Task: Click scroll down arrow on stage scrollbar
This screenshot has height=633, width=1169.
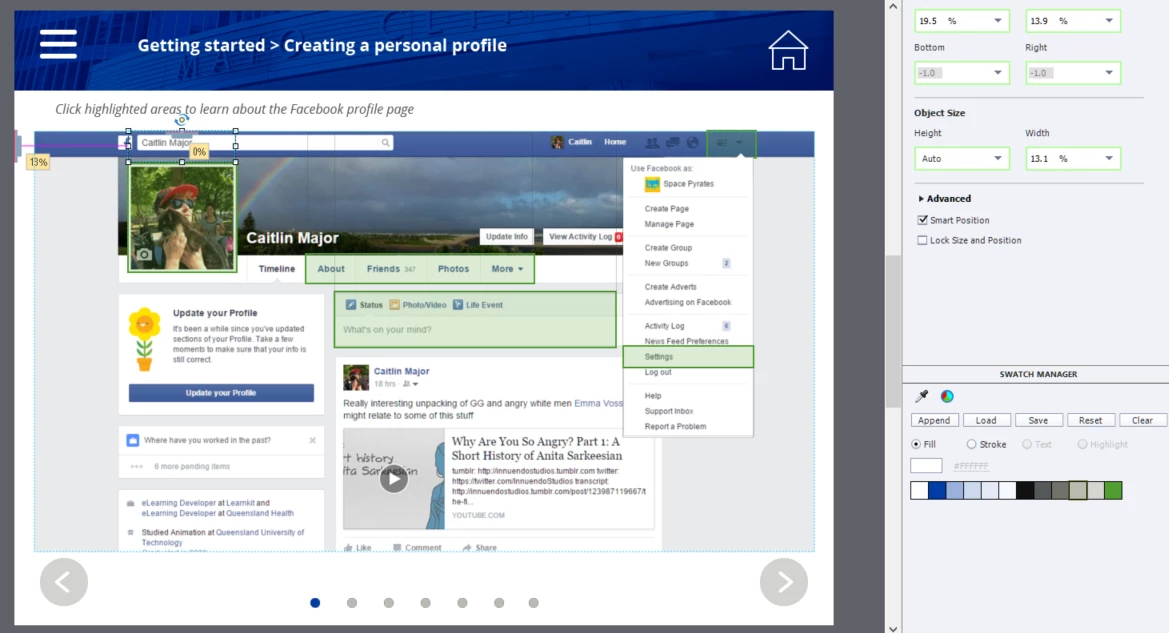Action: tap(893, 628)
